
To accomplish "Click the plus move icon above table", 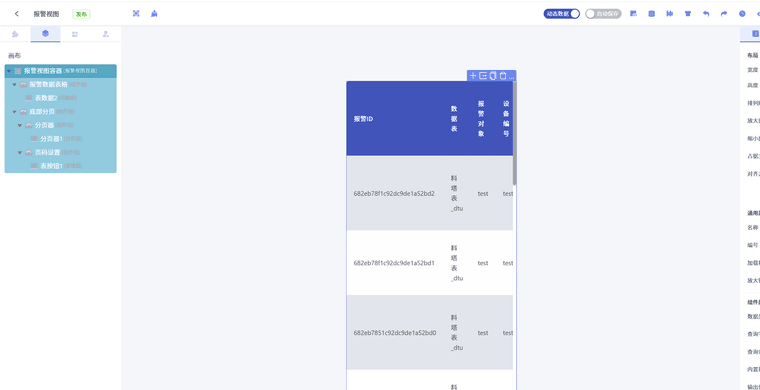I will click(473, 76).
